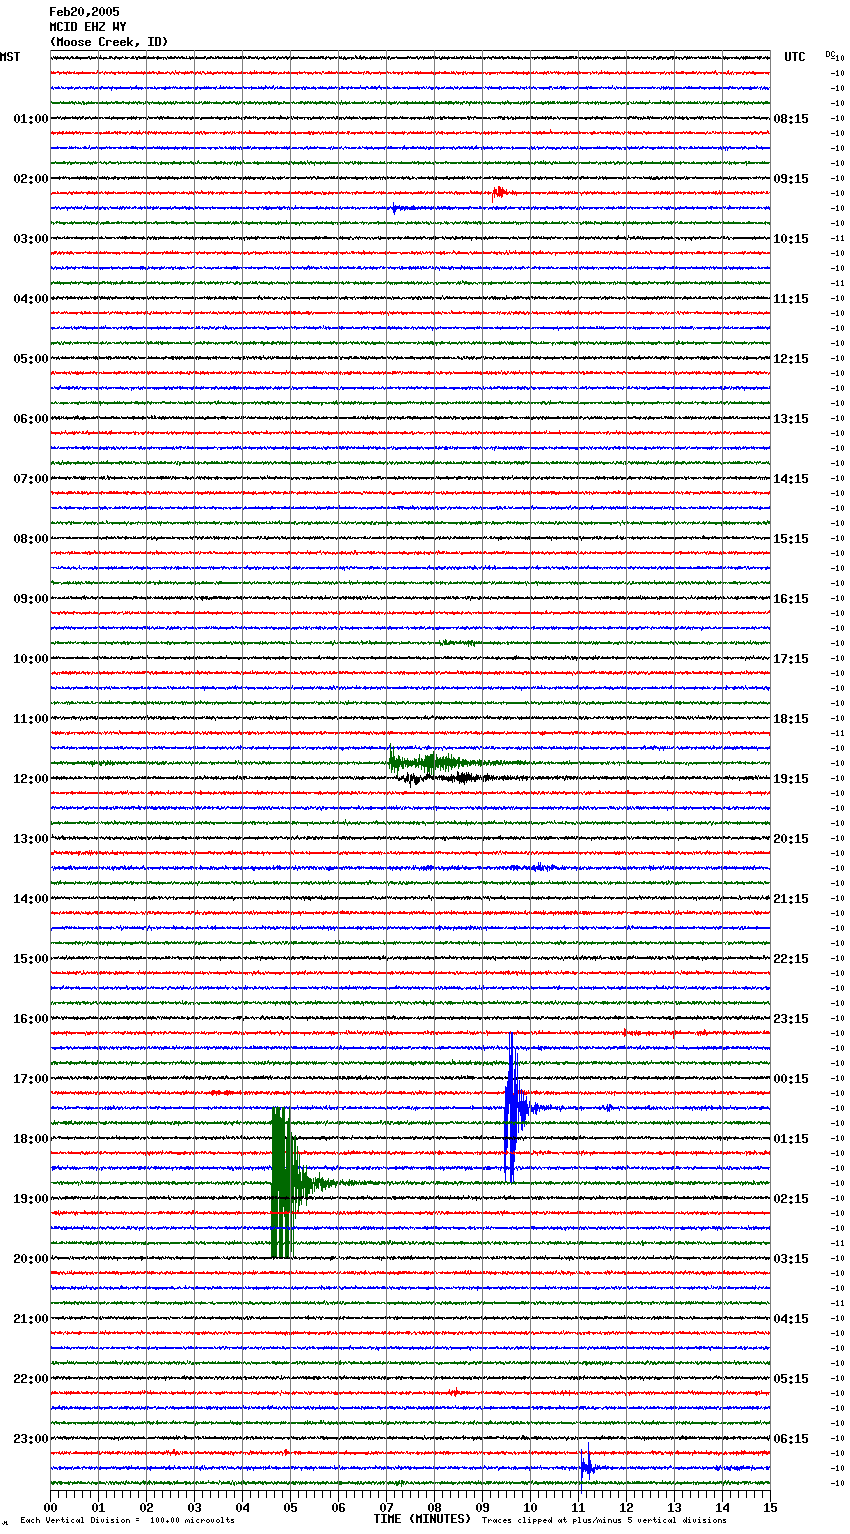Click the 23:00 MST time label
850x1534 pixels.
(x=31, y=1439)
